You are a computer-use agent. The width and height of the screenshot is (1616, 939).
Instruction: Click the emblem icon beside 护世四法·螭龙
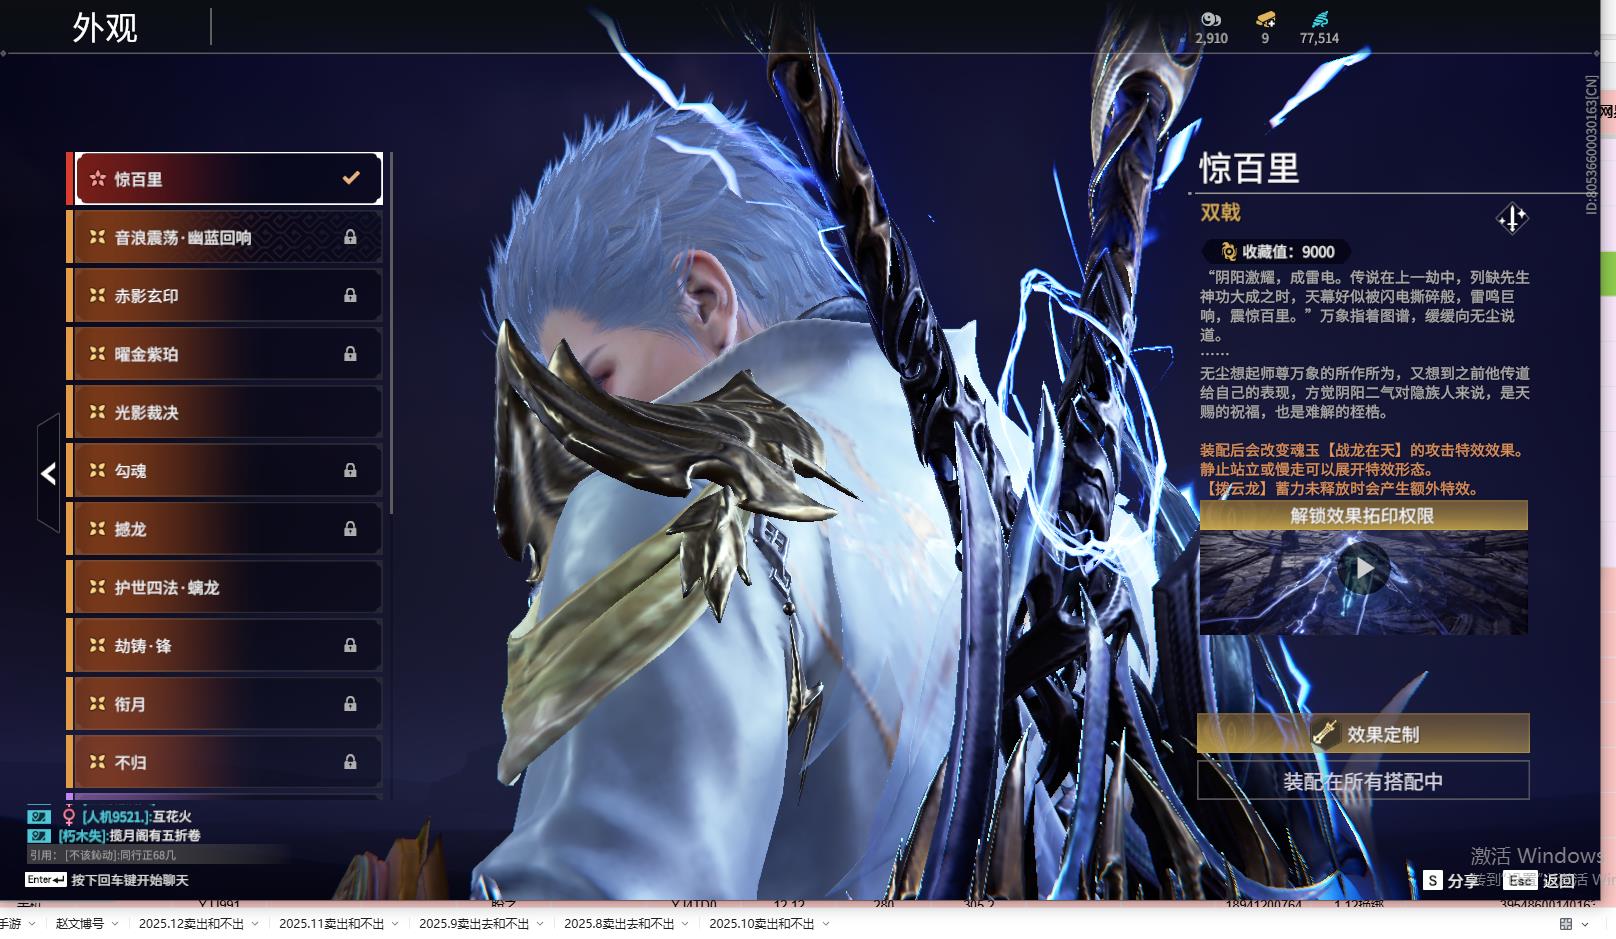97,587
